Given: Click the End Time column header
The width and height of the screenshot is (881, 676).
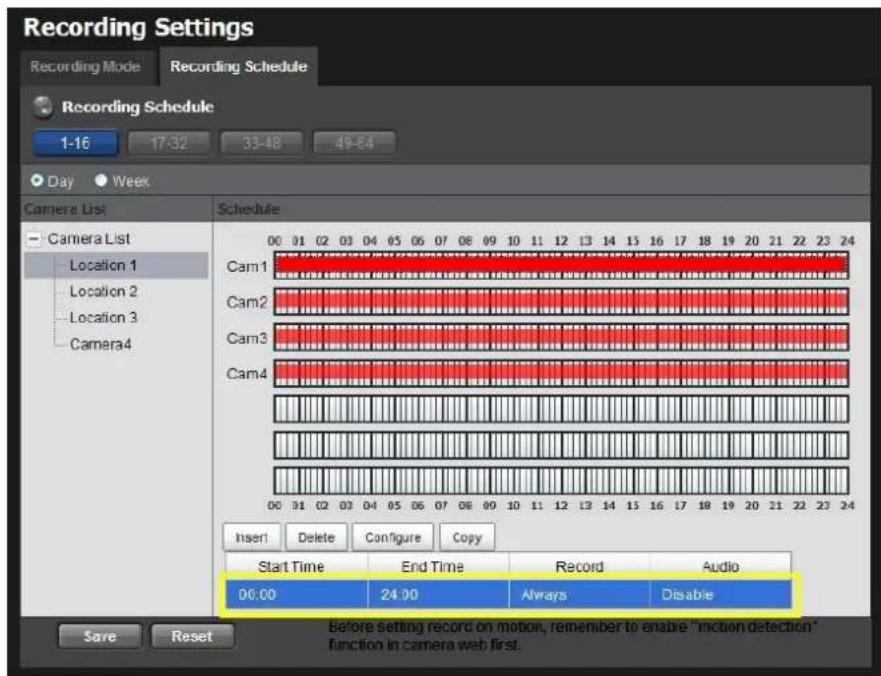Looking at the screenshot, I should pos(438,566).
